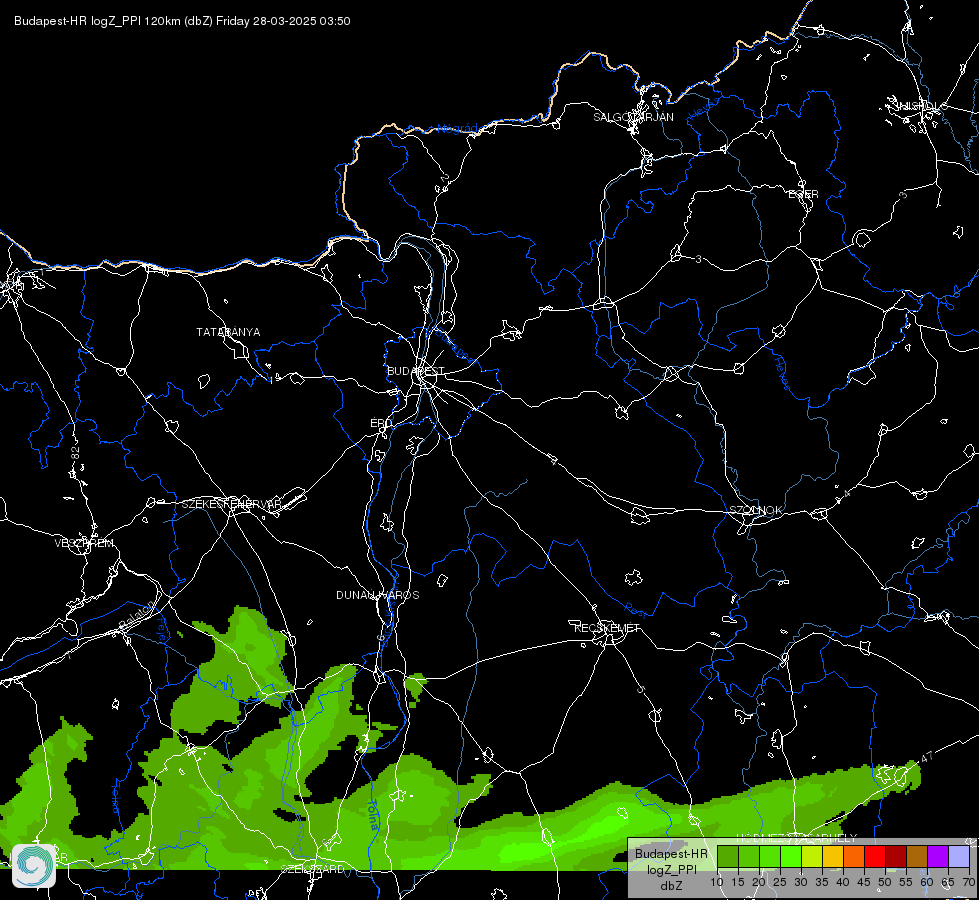This screenshot has width=979, height=900.
Task: Click road number 82 label
Action: pyautogui.click(x=75, y=454)
